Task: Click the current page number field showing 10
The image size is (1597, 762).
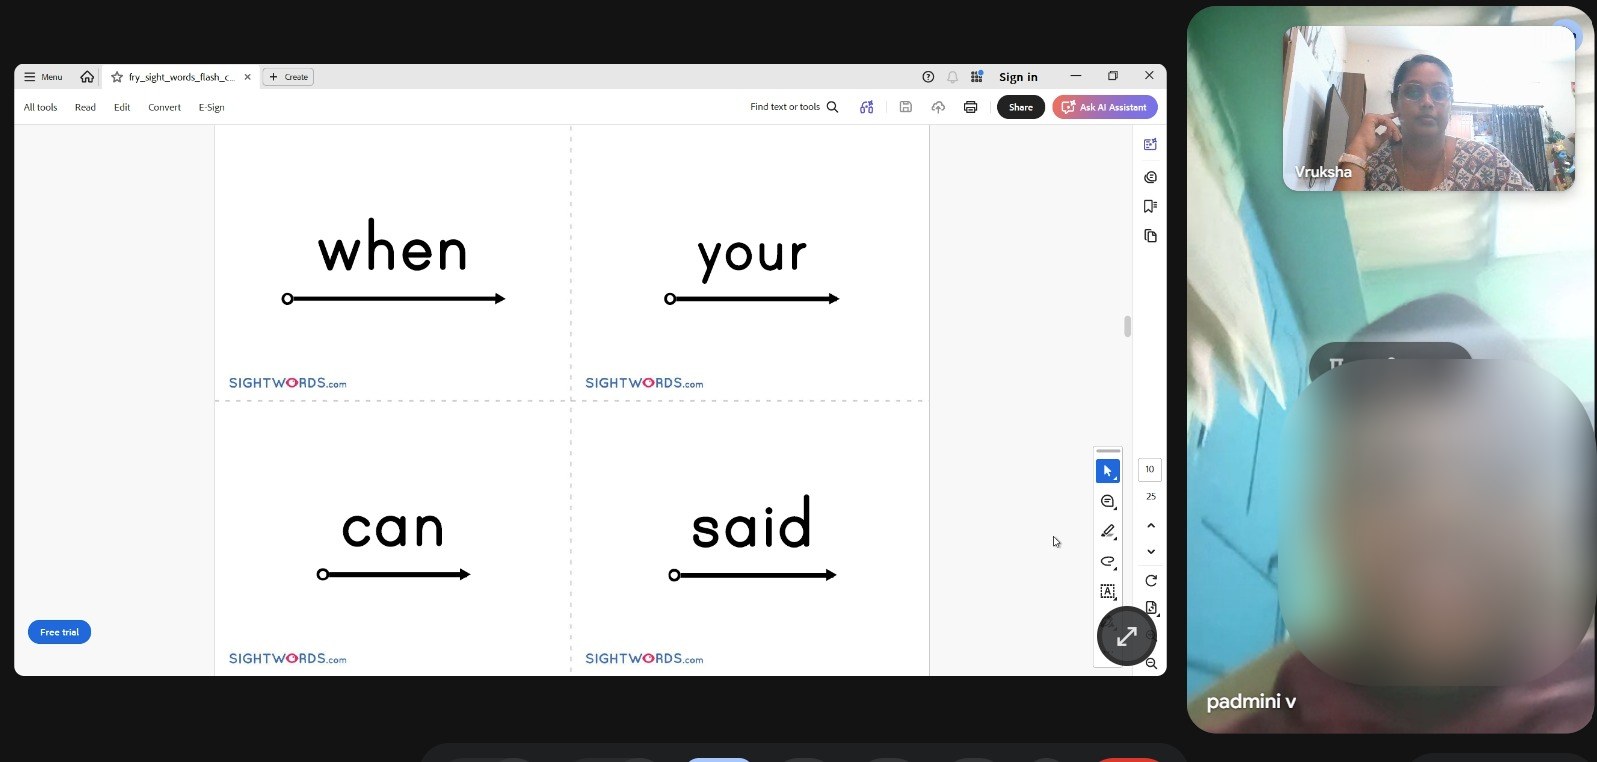Action: (1150, 469)
